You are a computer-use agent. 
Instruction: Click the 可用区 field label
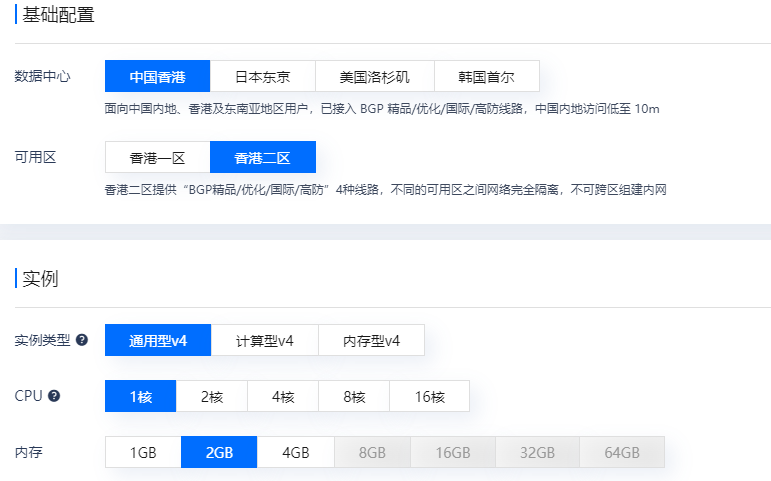(35, 157)
